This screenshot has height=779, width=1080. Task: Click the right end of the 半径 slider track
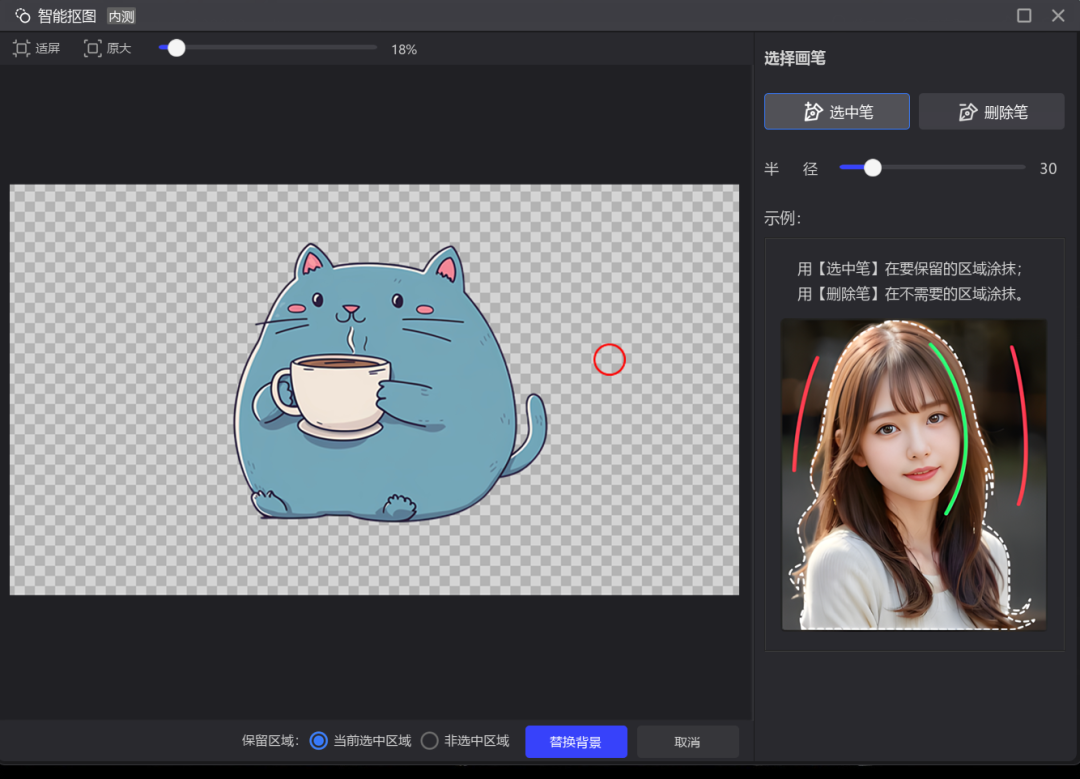coord(1022,168)
